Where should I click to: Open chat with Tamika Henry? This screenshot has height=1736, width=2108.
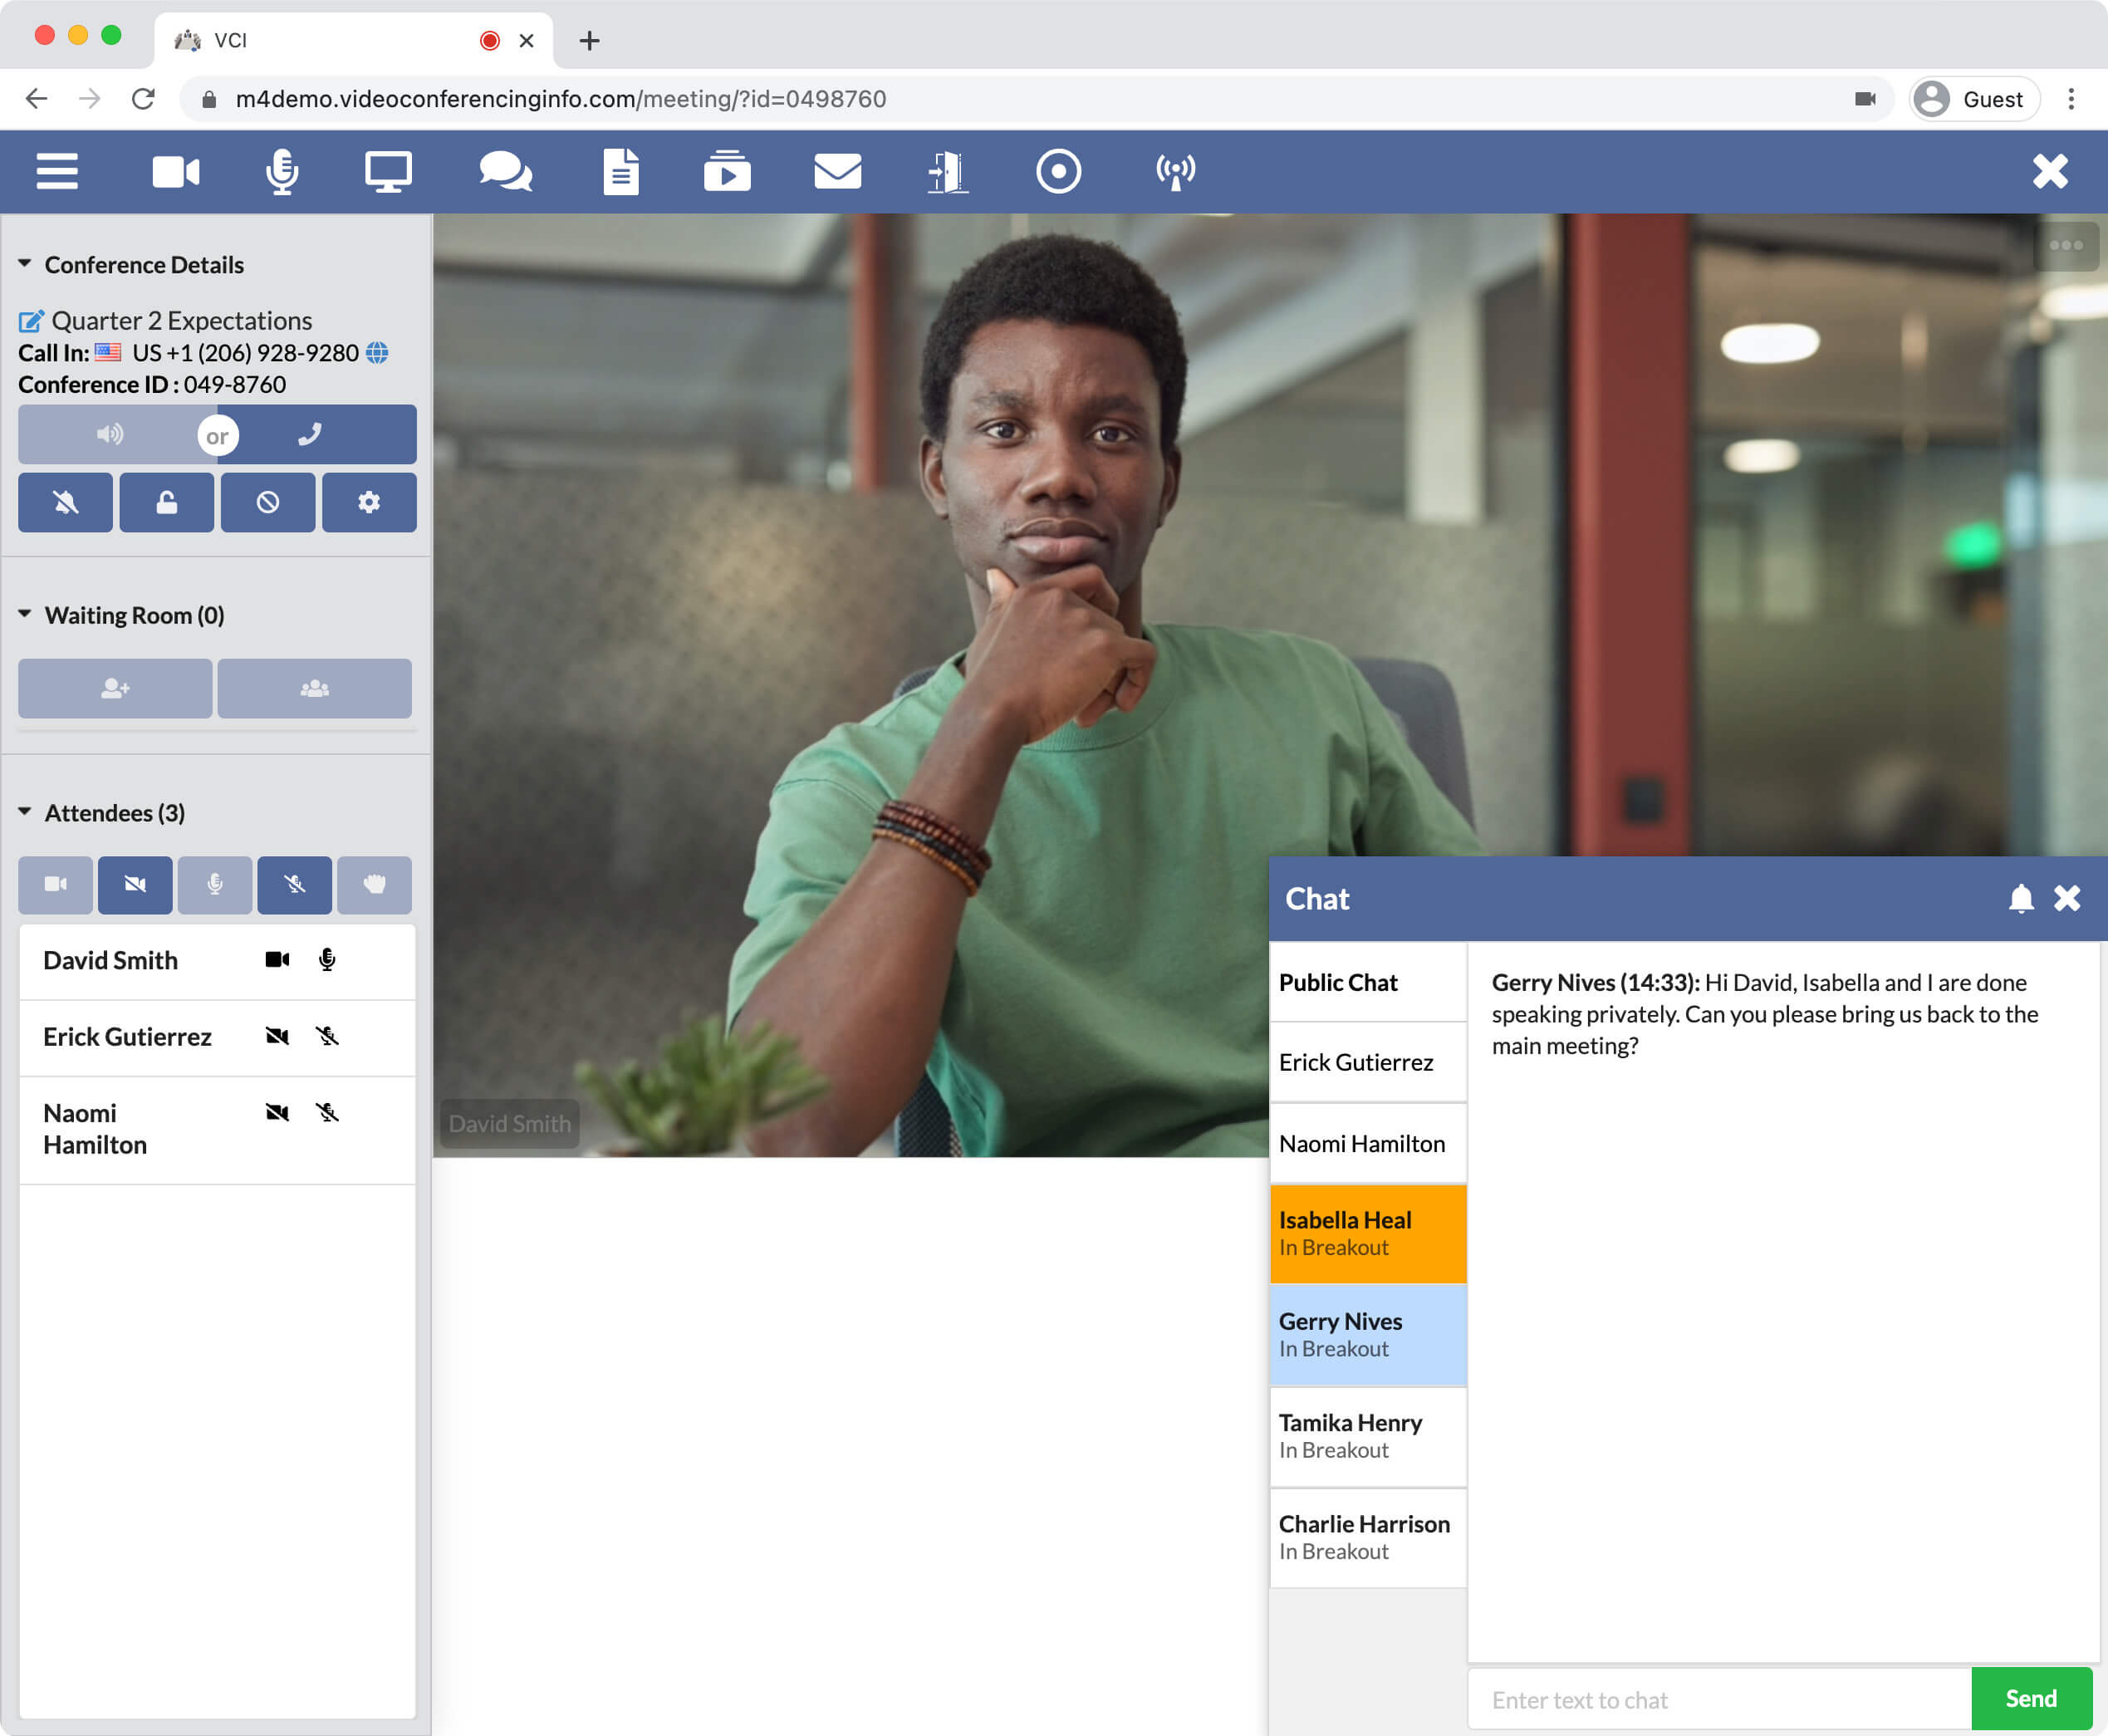pyautogui.click(x=1367, y=1436)
